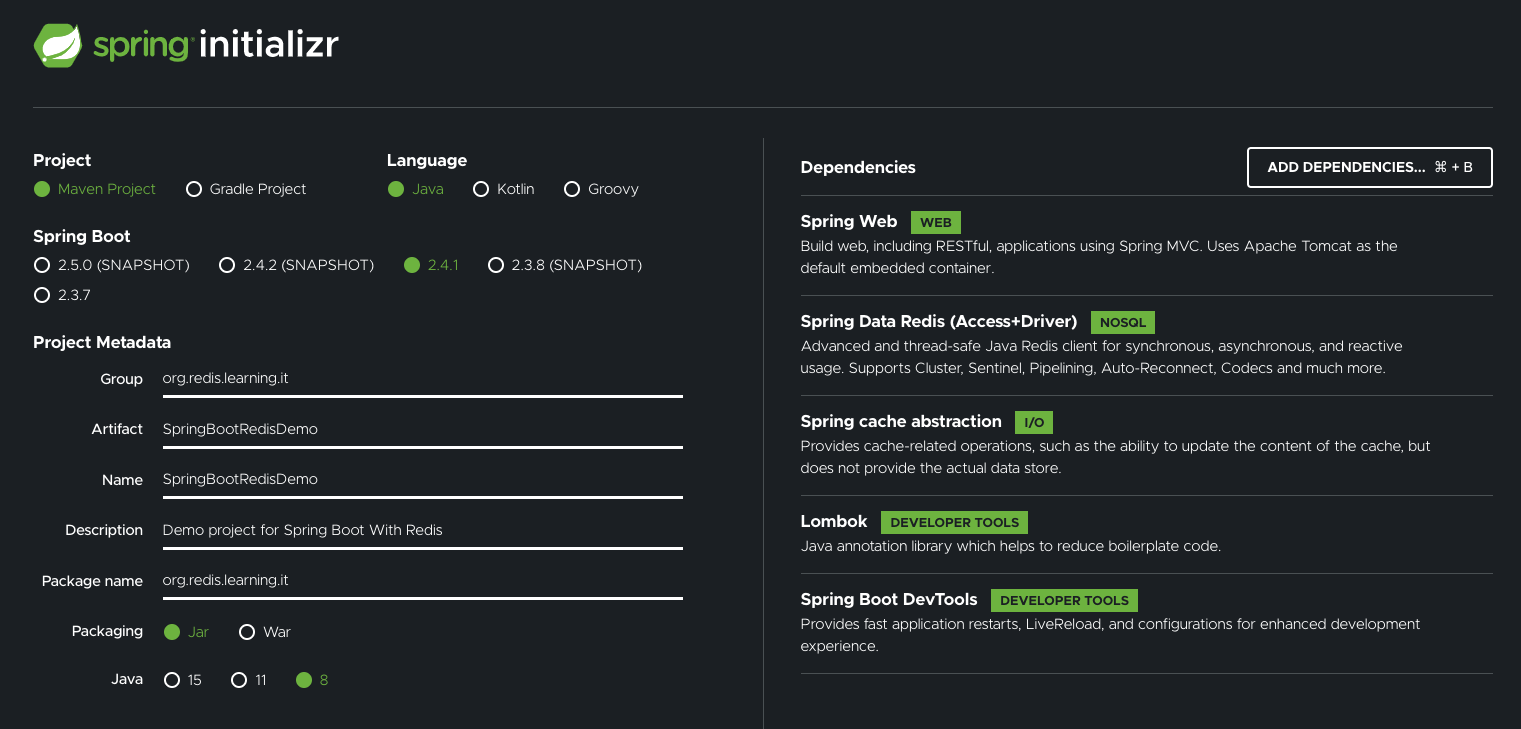Screen dimensions: 1521x729
Task: Click the NOSQL tag badge
Action: 1123,322
